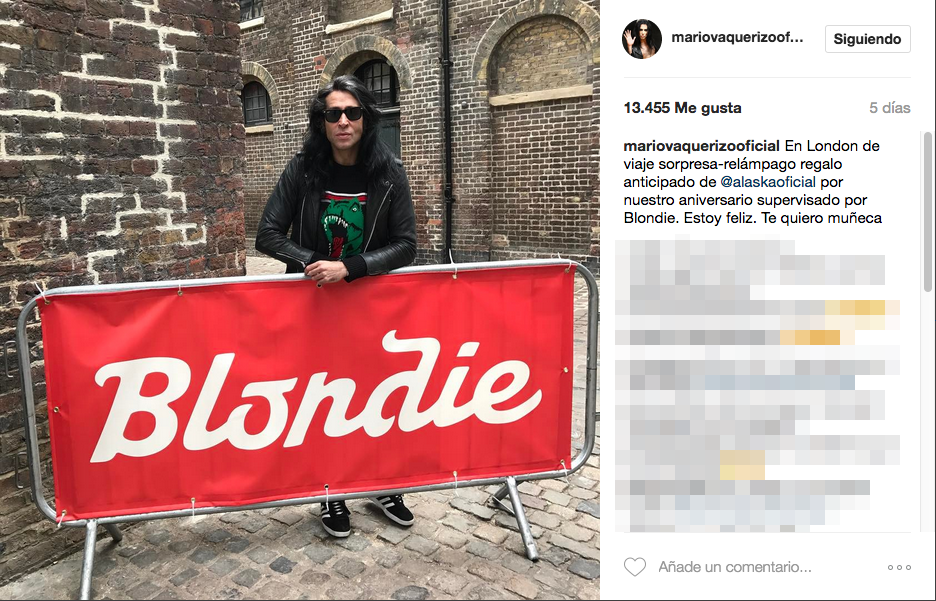The image size is (936, 601).
Task: Click the blurred comments area
Action: [x=758, y=385]
